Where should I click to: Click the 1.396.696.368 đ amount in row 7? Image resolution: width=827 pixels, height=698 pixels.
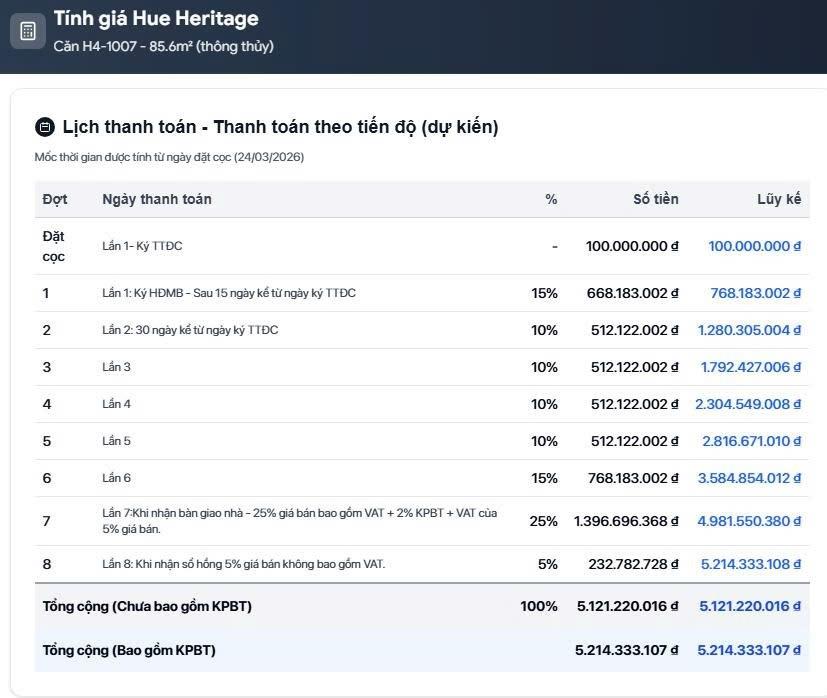(626, 521)
